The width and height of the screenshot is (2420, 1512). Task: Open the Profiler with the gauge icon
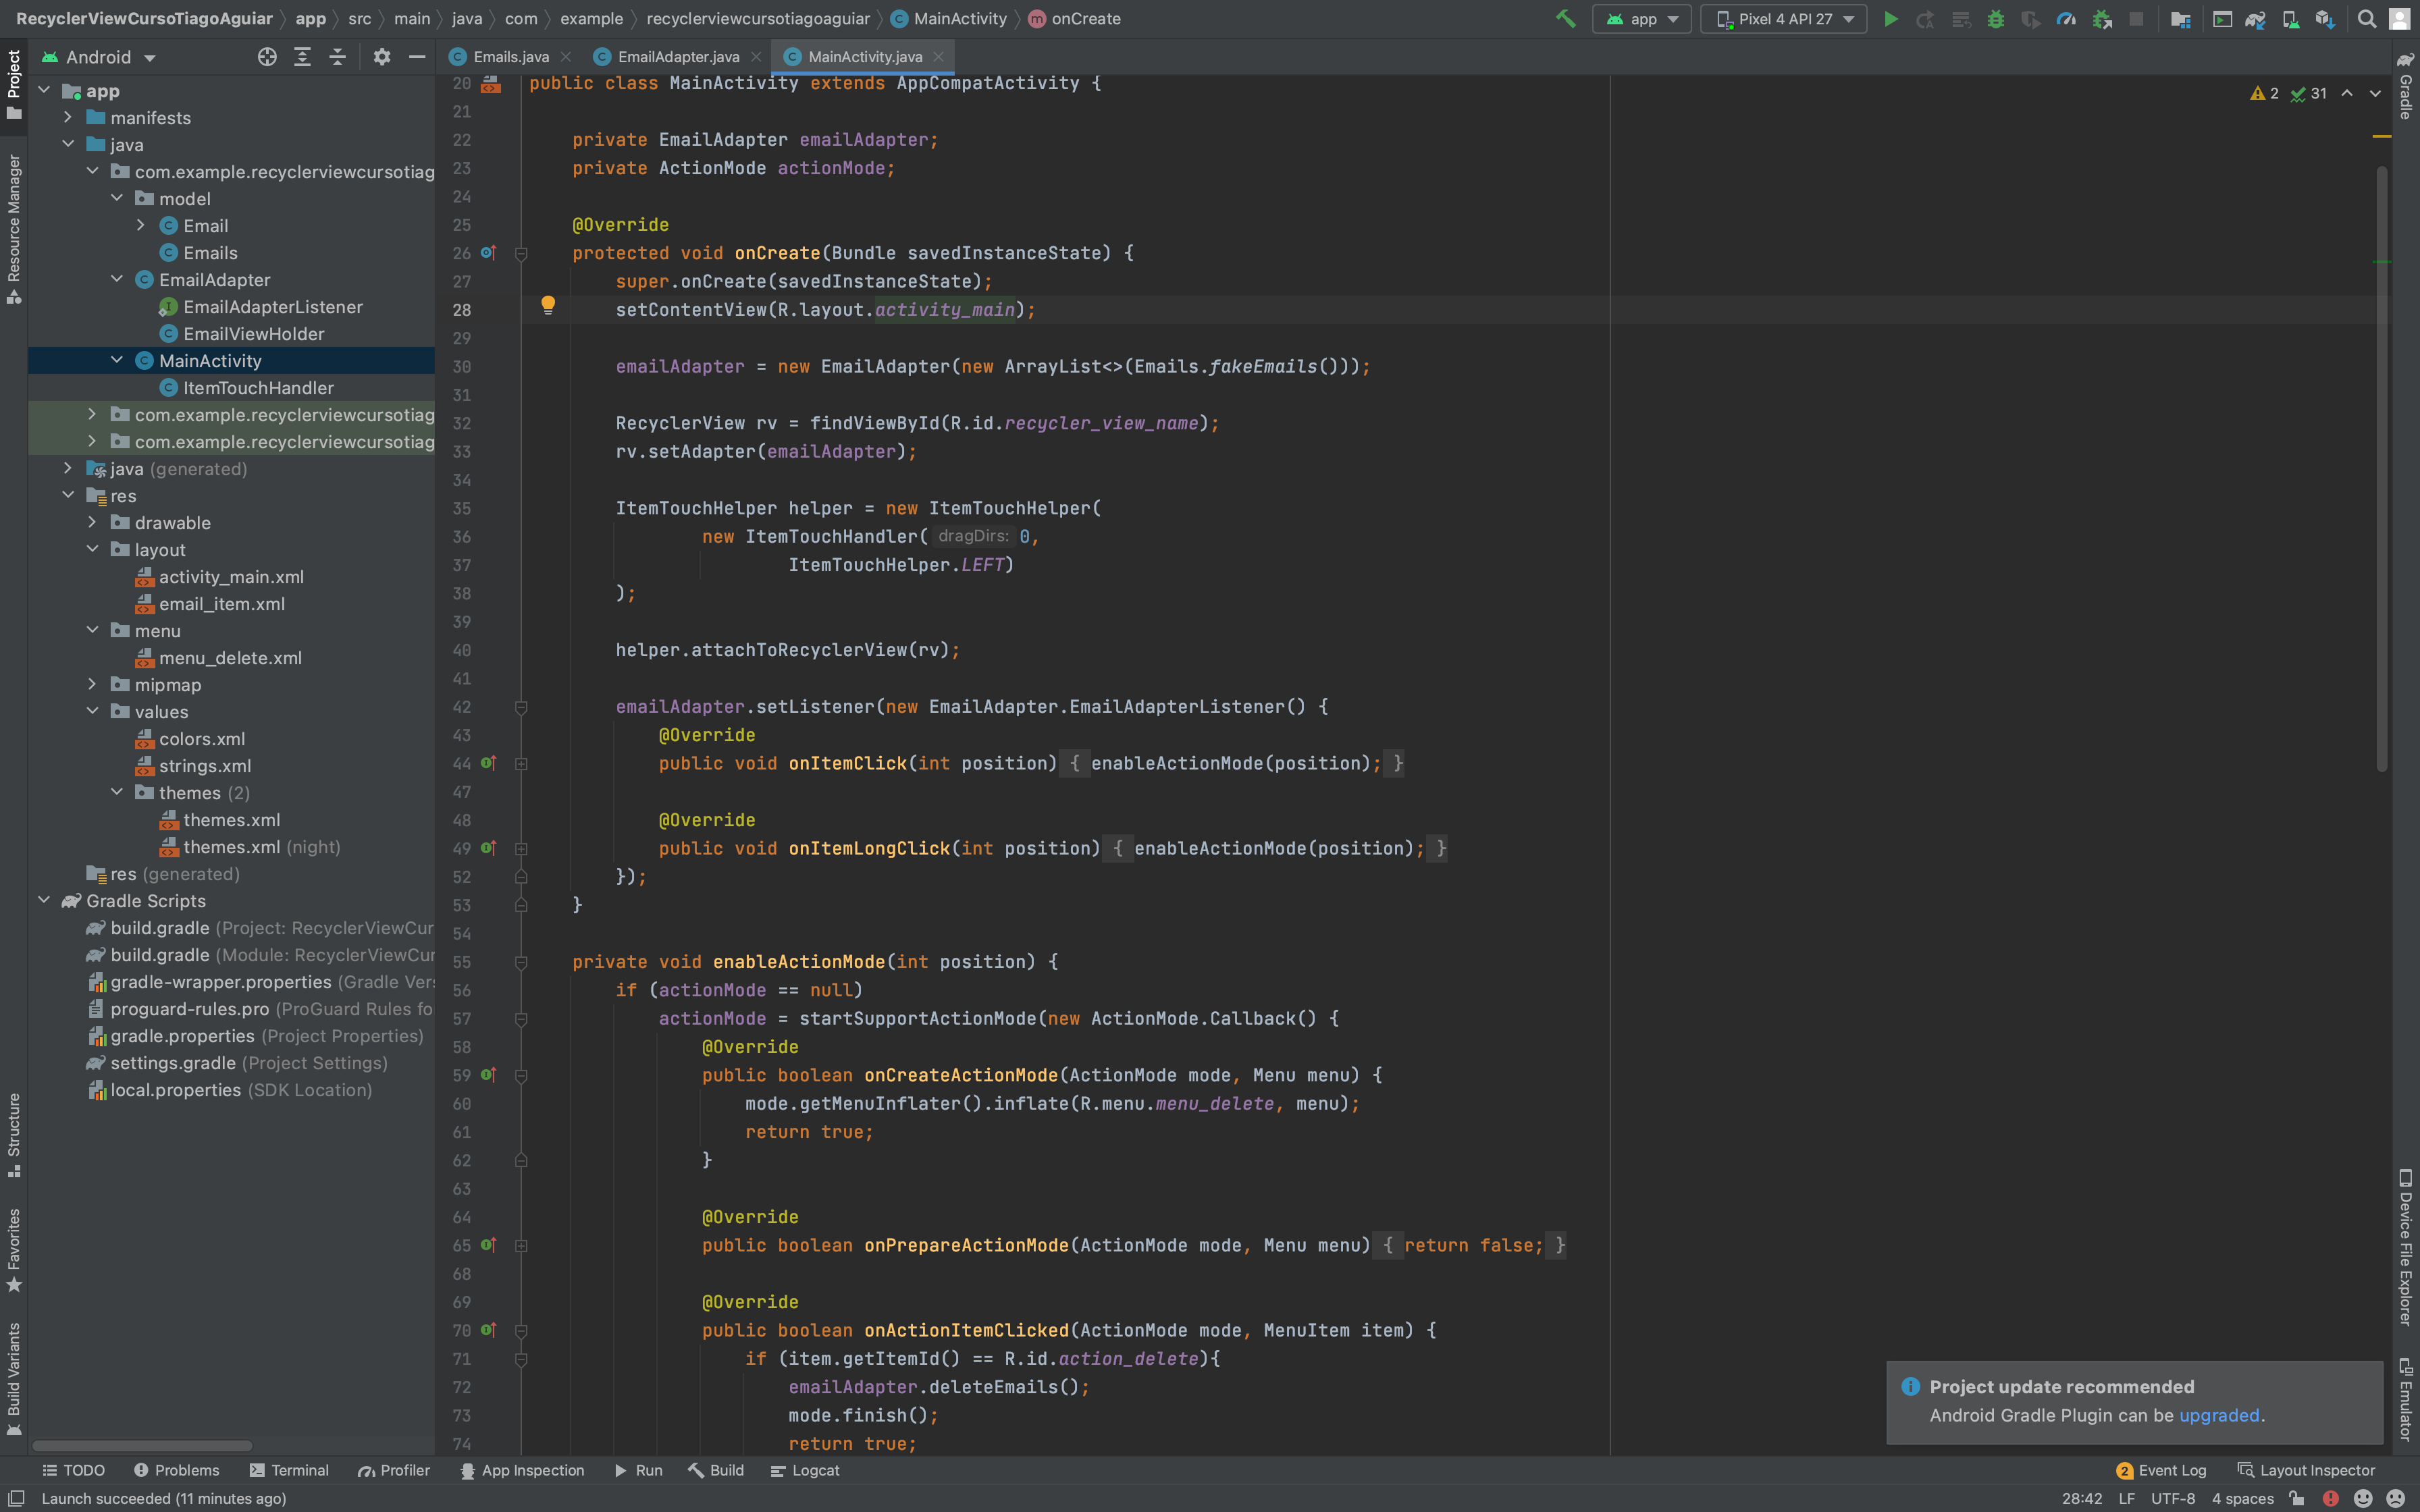(2067, 19)
